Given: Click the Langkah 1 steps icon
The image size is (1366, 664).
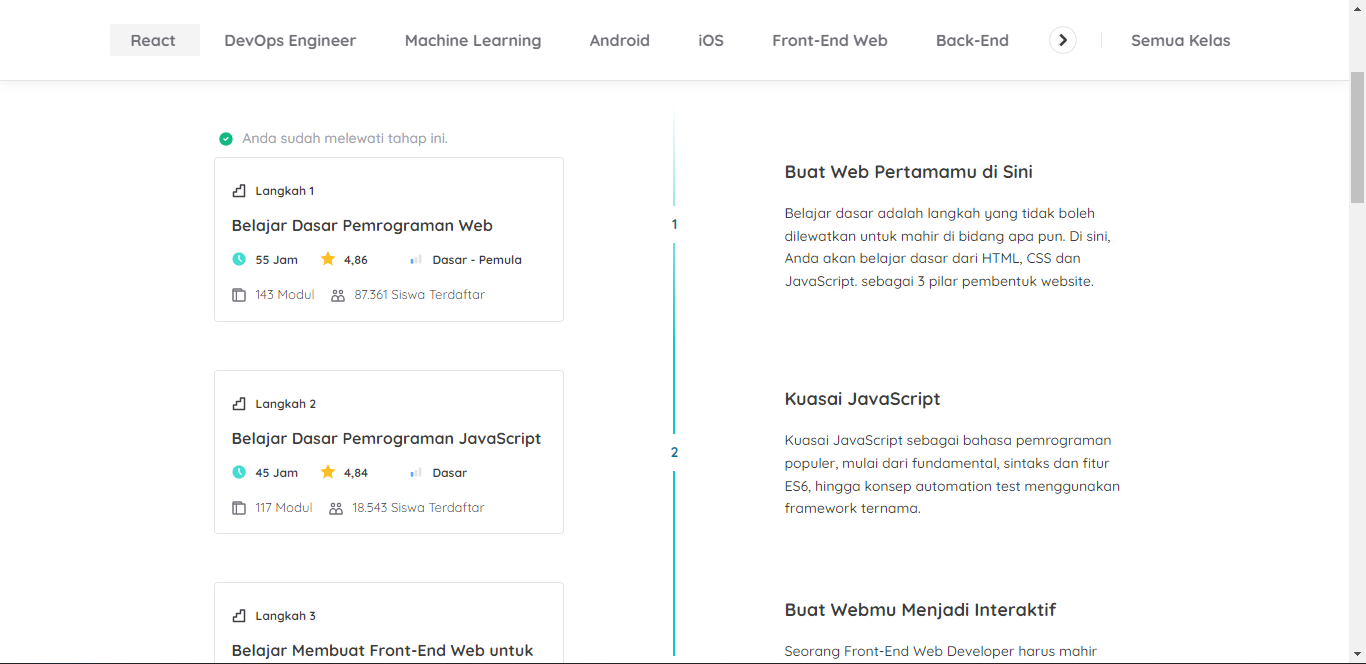Looking at the screenshot, I should coord(239,191).
